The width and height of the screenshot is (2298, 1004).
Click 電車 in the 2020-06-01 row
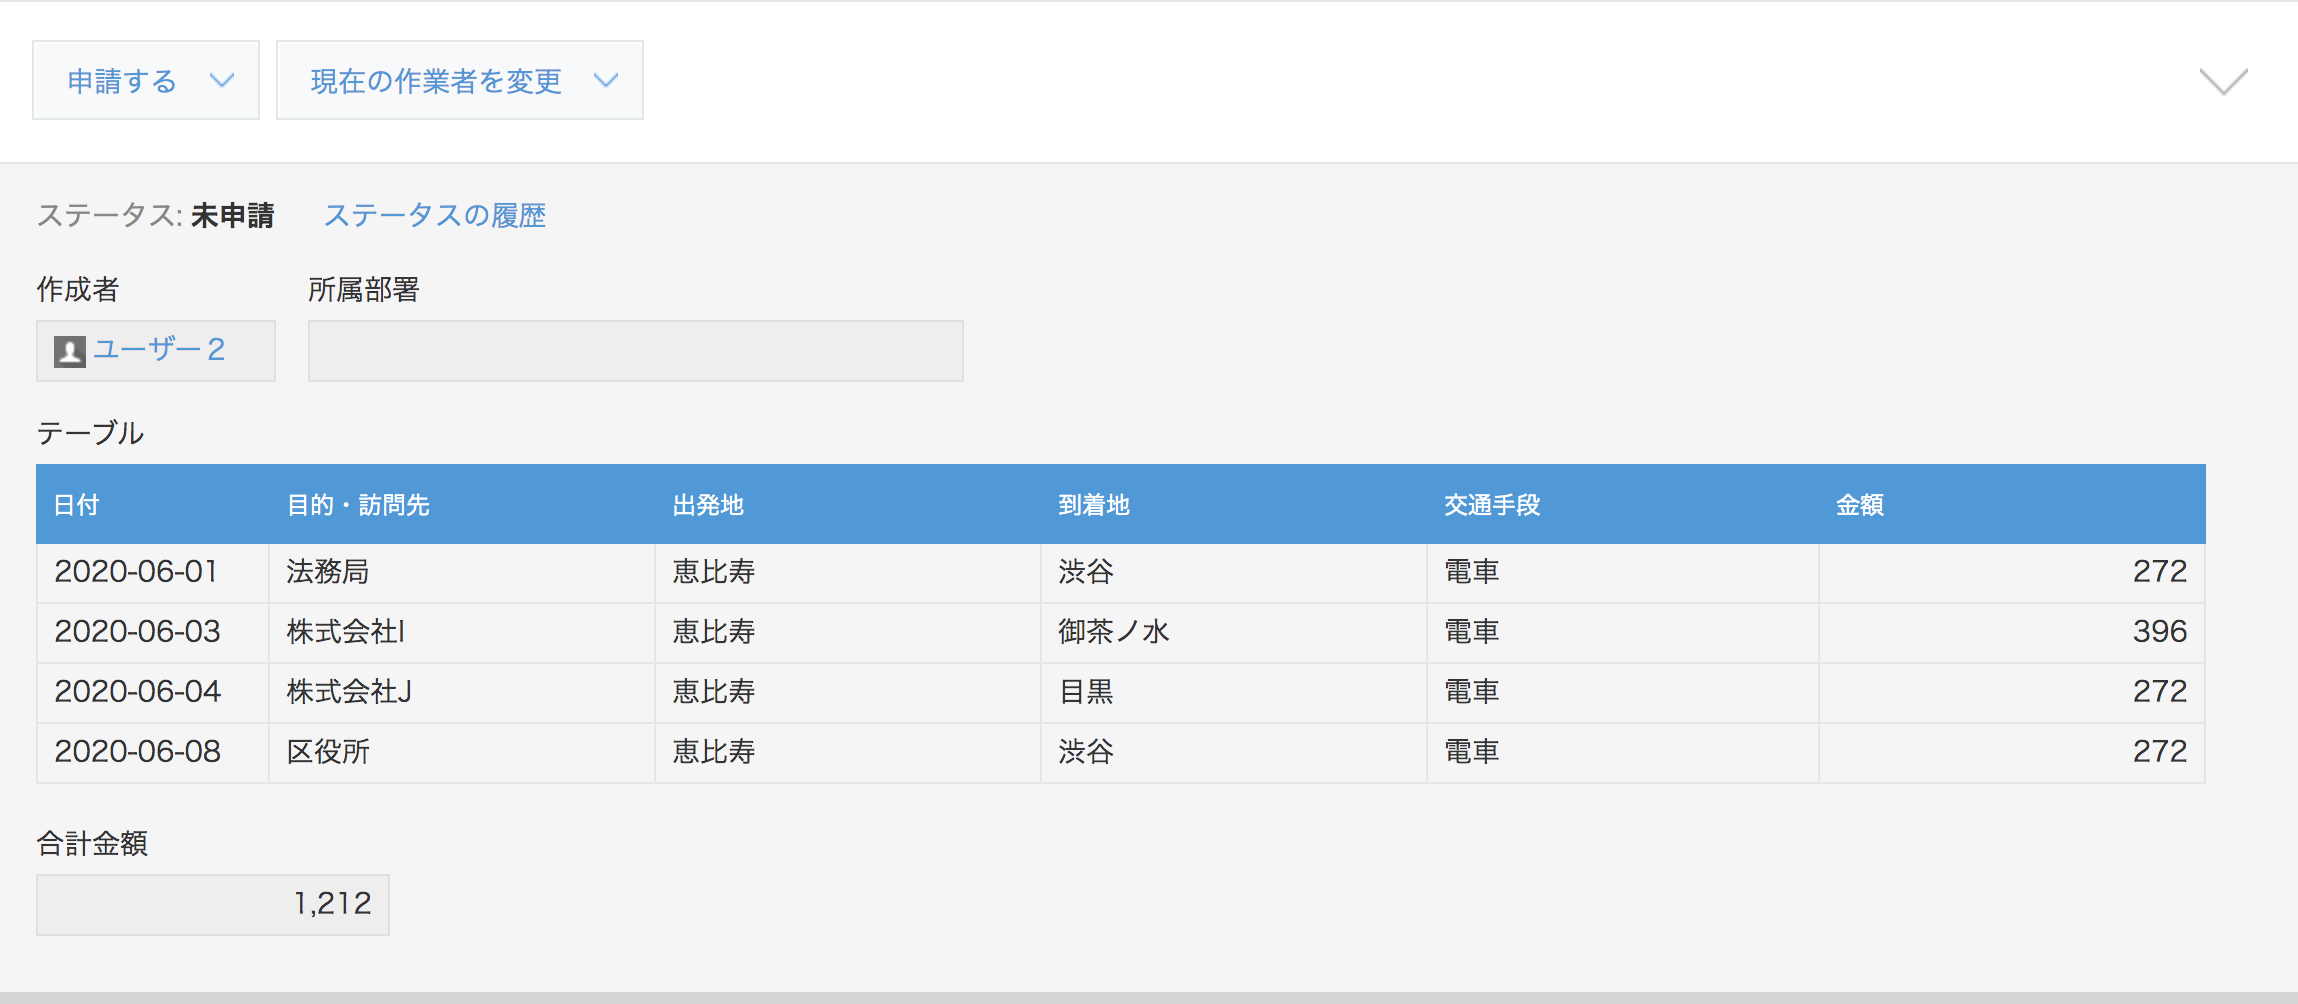tap(1623, 573)
